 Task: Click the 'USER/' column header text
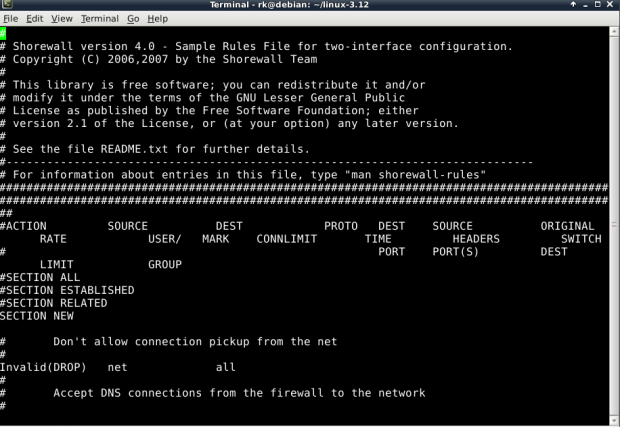click(x=164, y=239)
